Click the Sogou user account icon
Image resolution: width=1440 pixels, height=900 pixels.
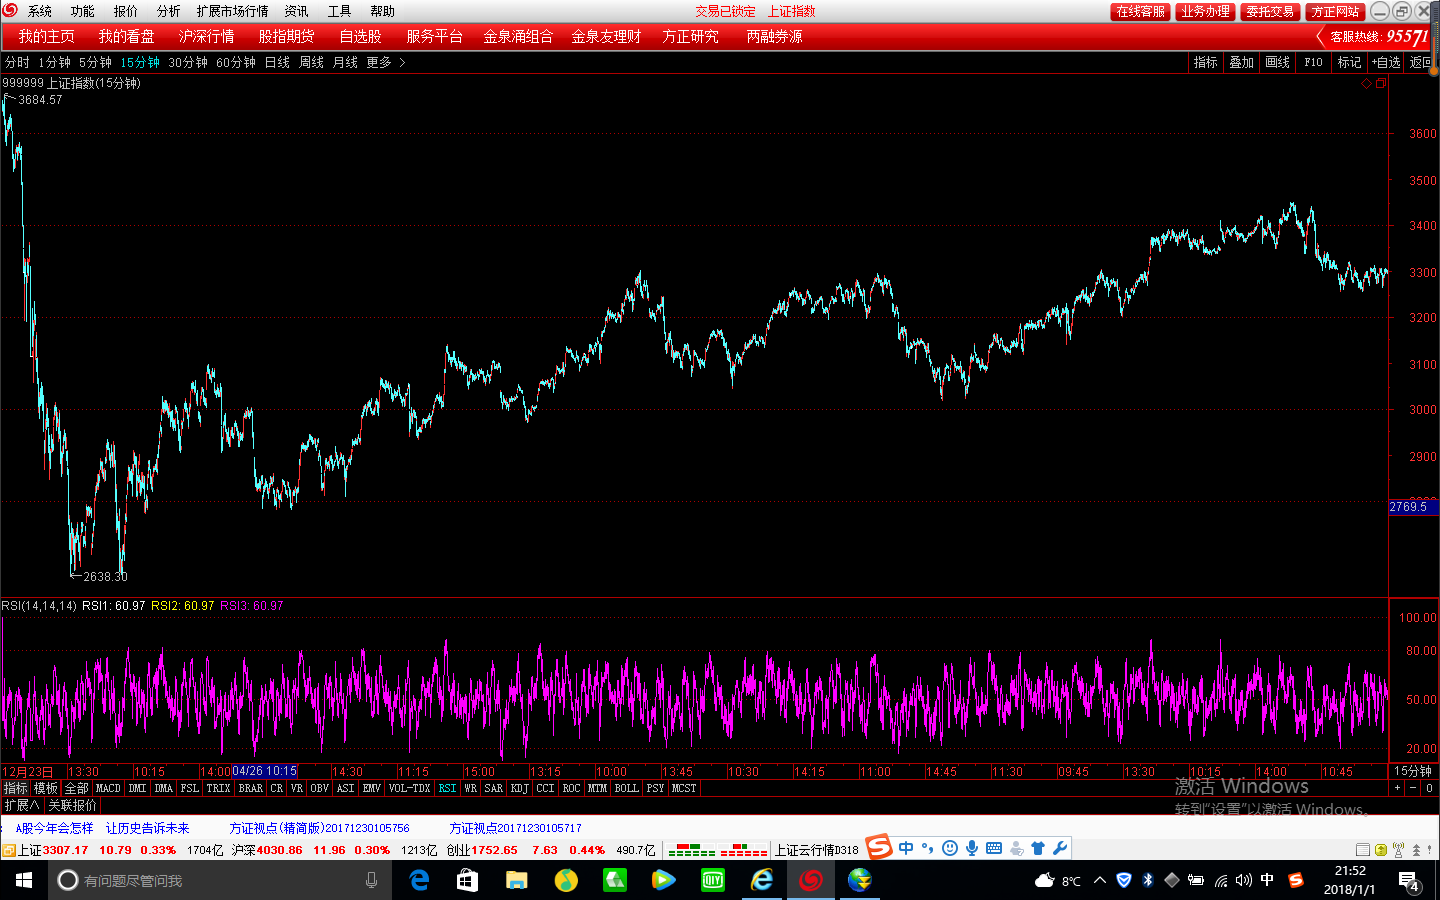point(1016,848)
